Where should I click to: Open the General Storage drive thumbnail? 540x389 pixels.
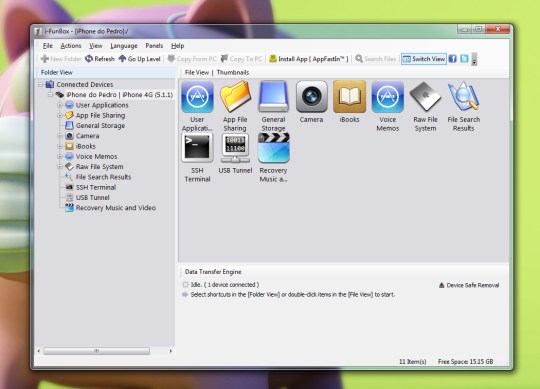[x=273, y=97]
